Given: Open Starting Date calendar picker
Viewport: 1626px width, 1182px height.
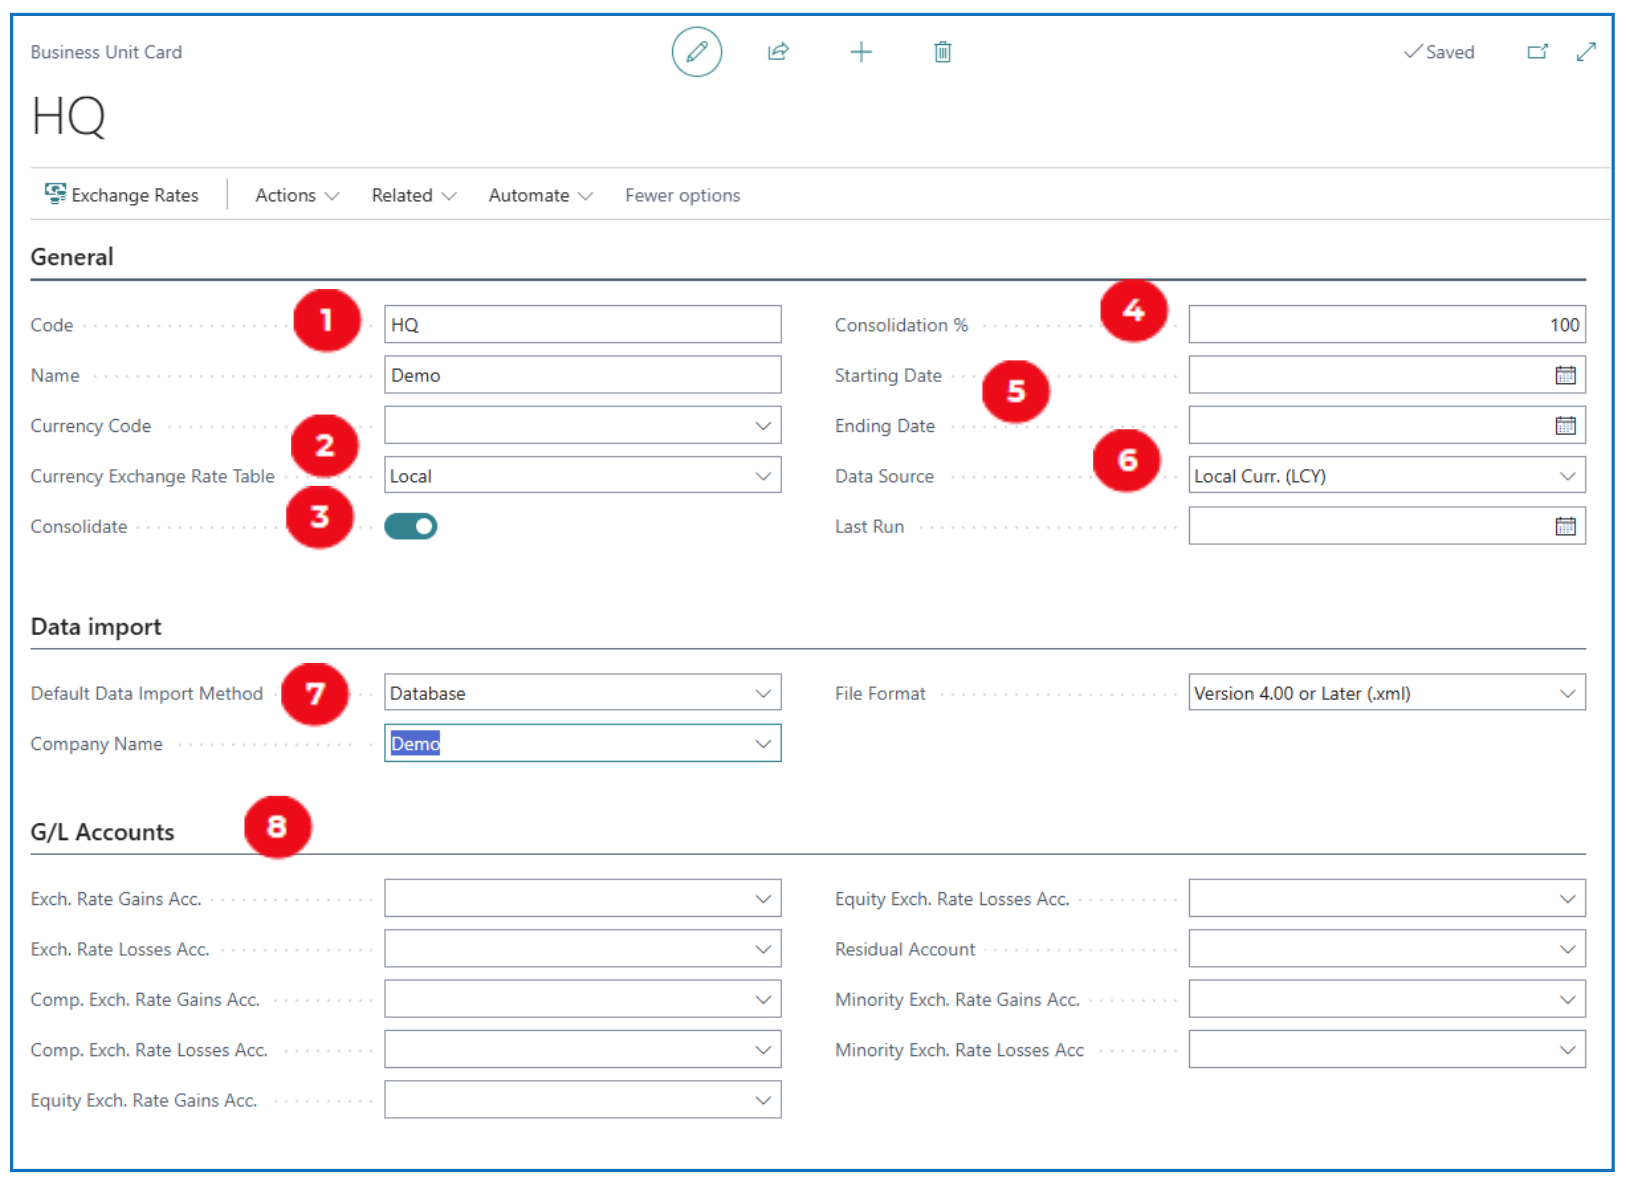Looking at the screenshot, I should point(1565,375).
